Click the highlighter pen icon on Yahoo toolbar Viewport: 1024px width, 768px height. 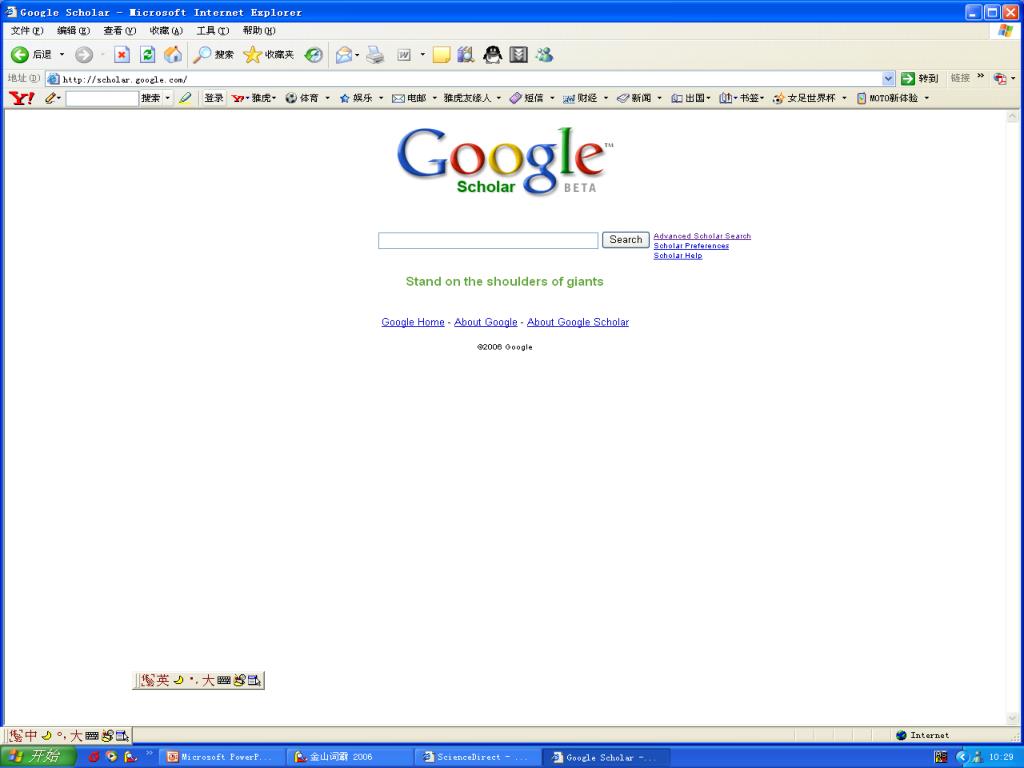[x=185, y=98]
